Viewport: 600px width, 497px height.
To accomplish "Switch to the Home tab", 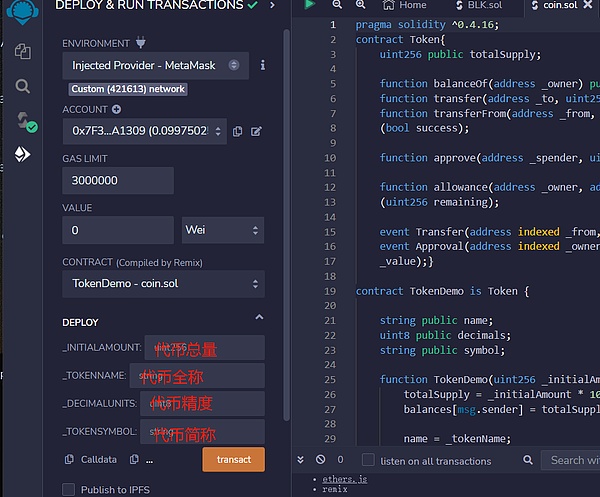I will click(x=412, y=6).
